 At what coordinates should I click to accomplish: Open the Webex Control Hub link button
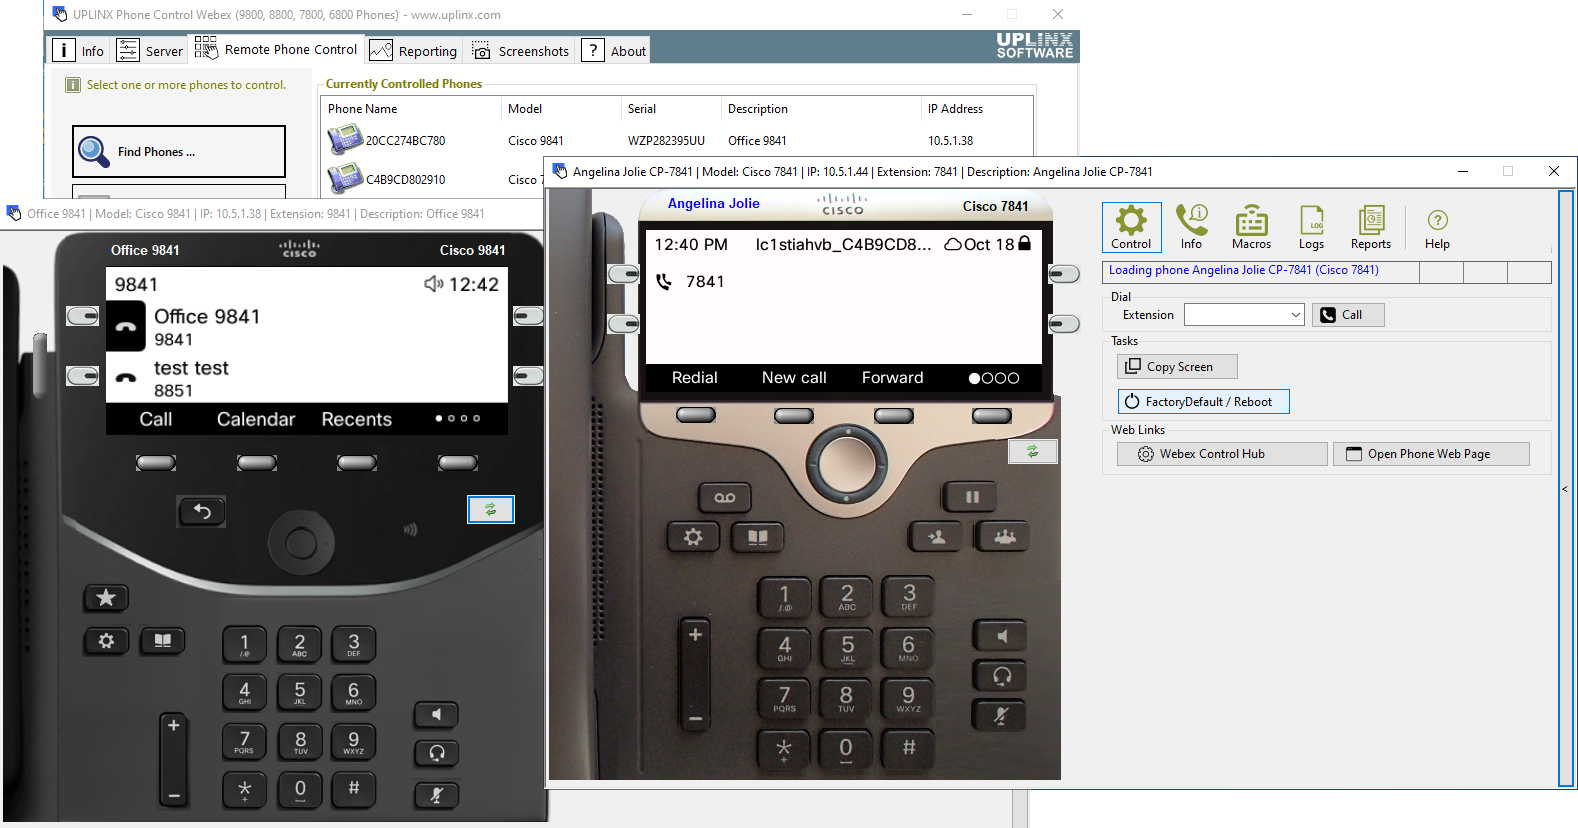[x=1222, y=454]
